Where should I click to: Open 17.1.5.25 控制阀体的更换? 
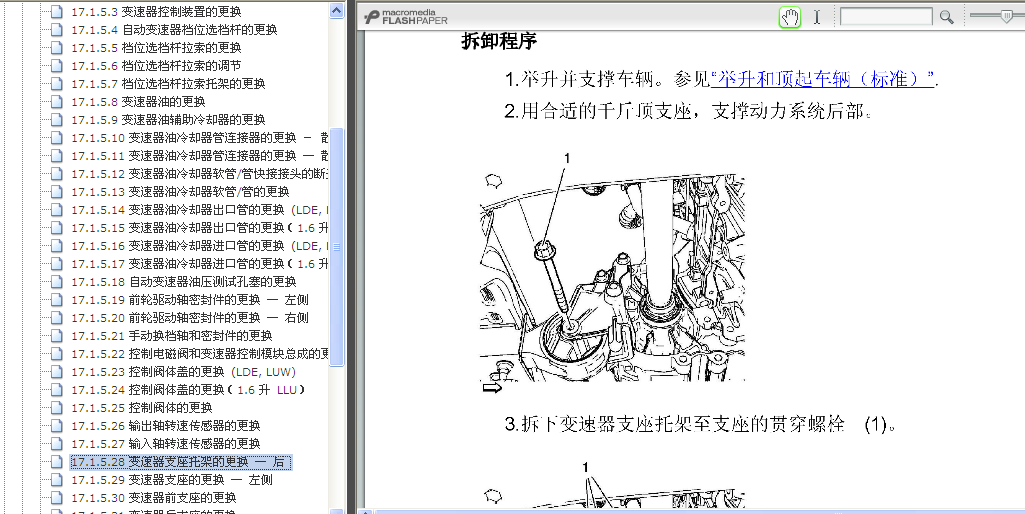coord(141,408)
